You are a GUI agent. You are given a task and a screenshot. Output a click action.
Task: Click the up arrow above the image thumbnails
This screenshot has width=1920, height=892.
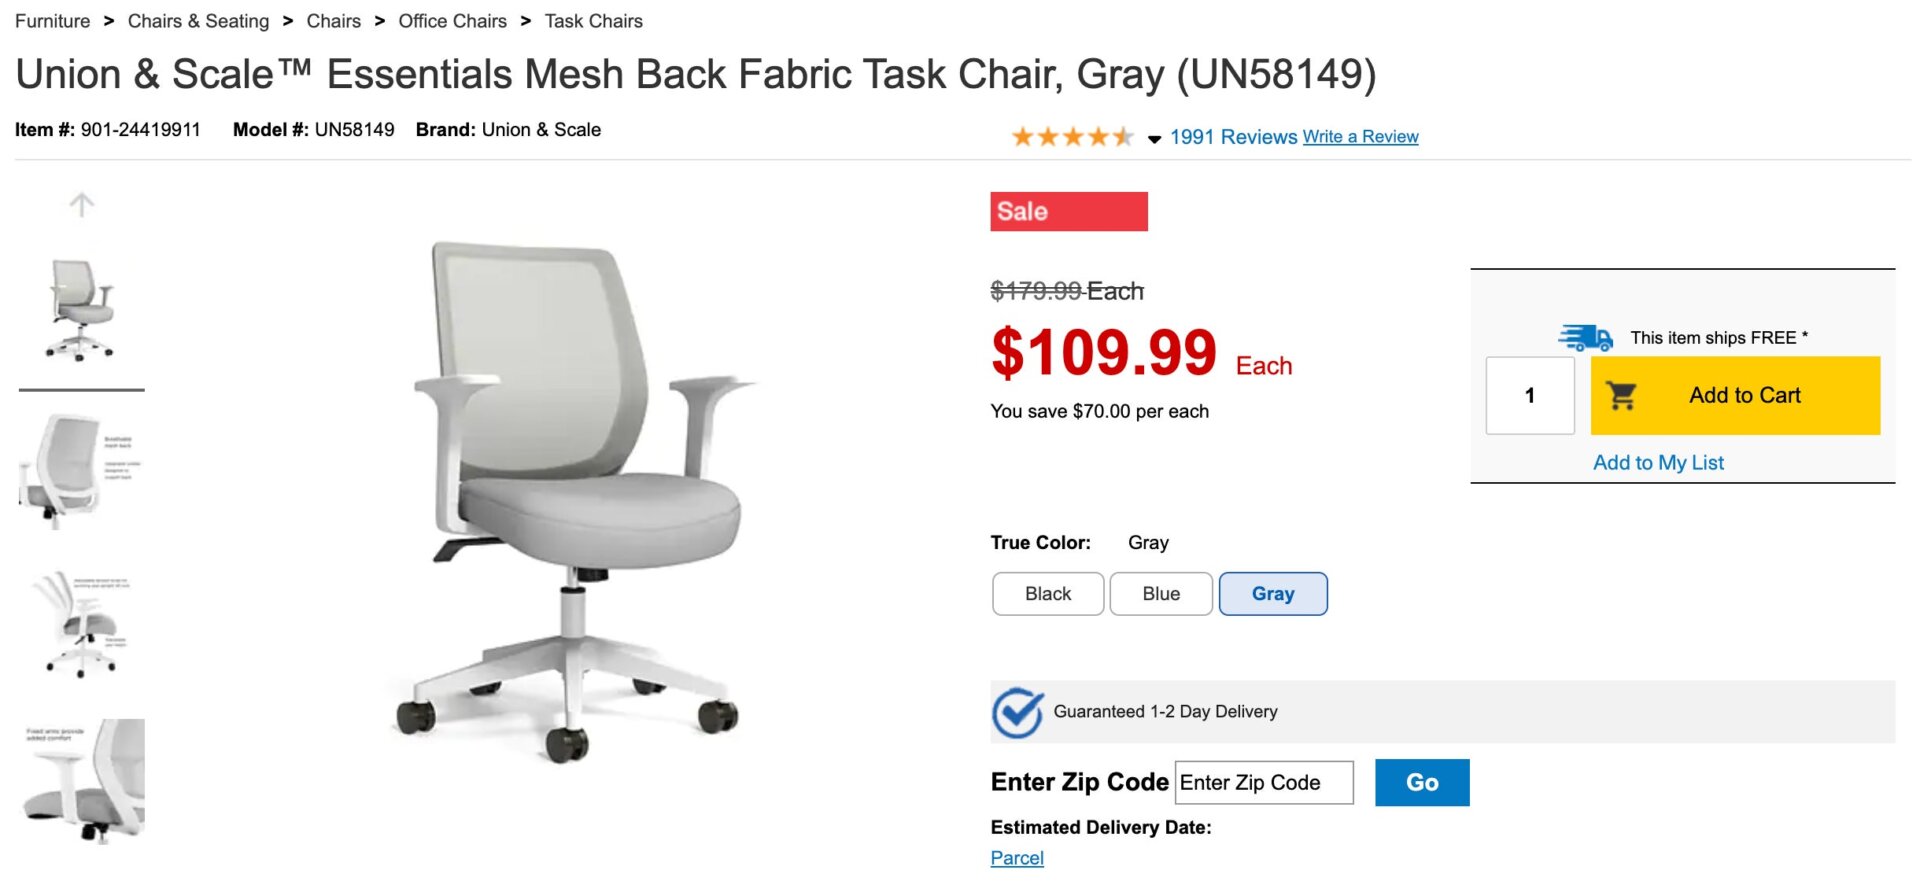click(82, 204)
